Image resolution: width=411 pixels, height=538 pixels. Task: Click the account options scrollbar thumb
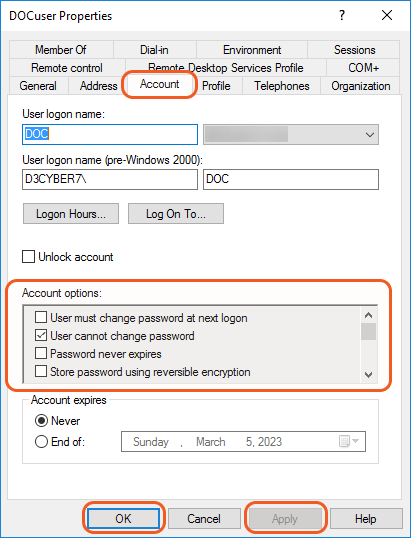(x=368, y=331)
